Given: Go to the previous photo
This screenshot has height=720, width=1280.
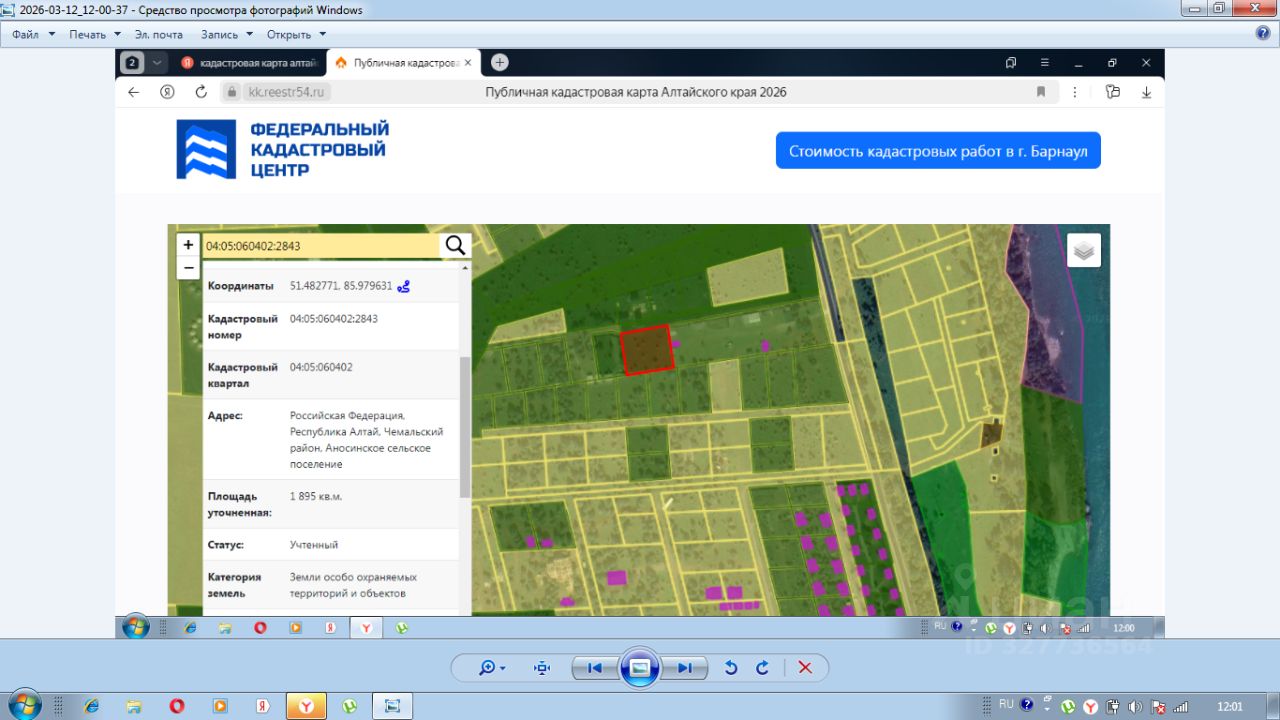Looking at the screenshot, I should tap(594, 668).
